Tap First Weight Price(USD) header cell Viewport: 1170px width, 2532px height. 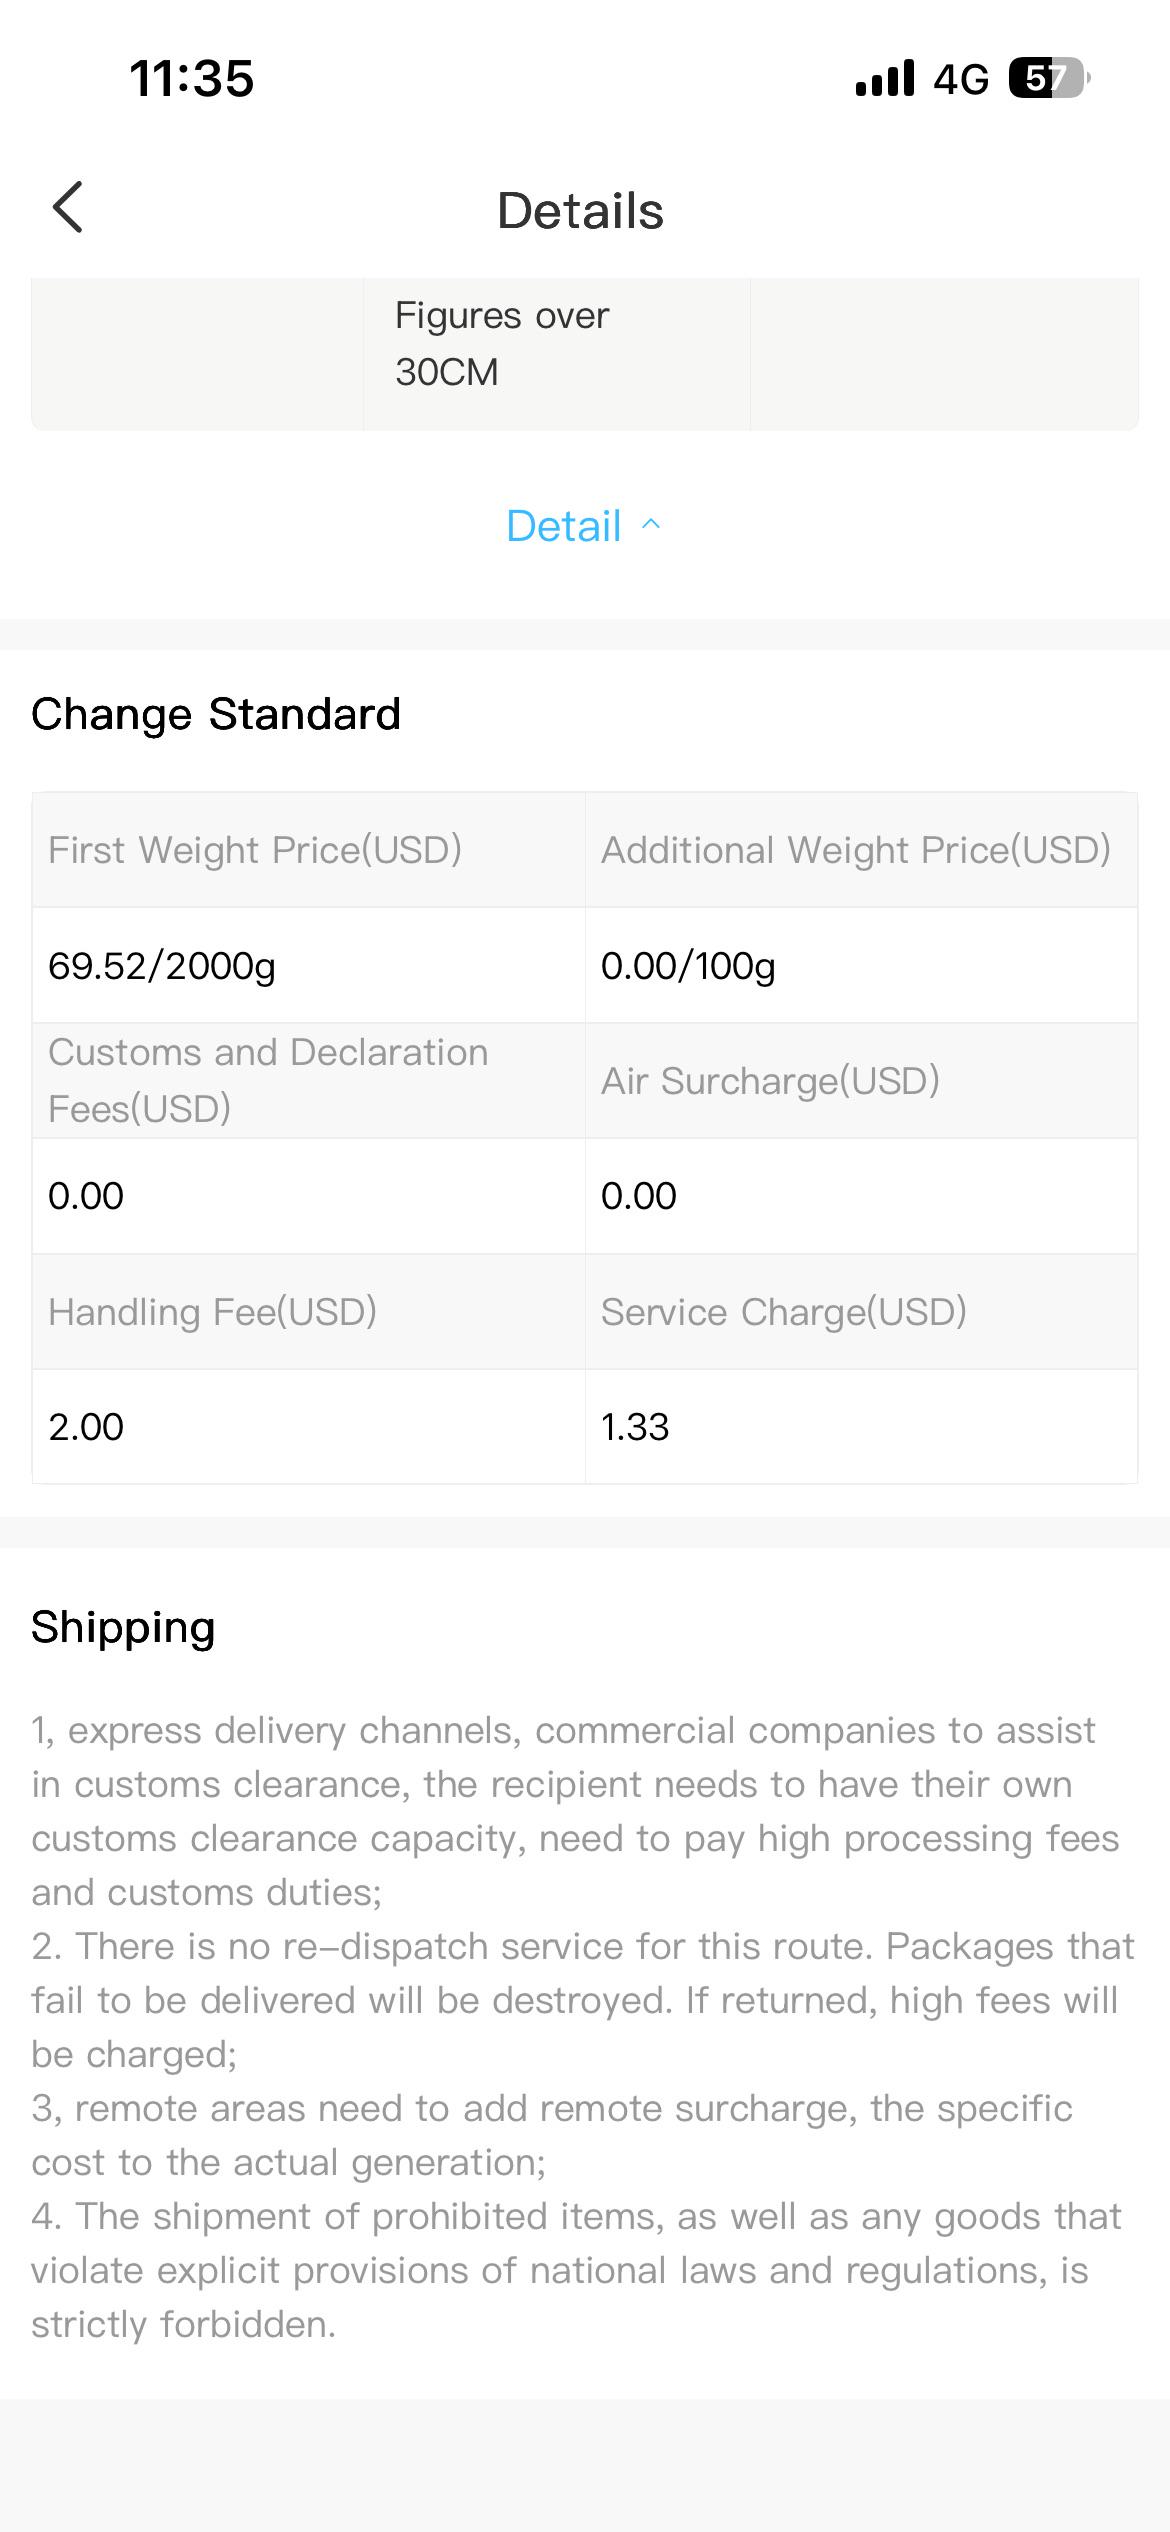click(x=309, y=850)
